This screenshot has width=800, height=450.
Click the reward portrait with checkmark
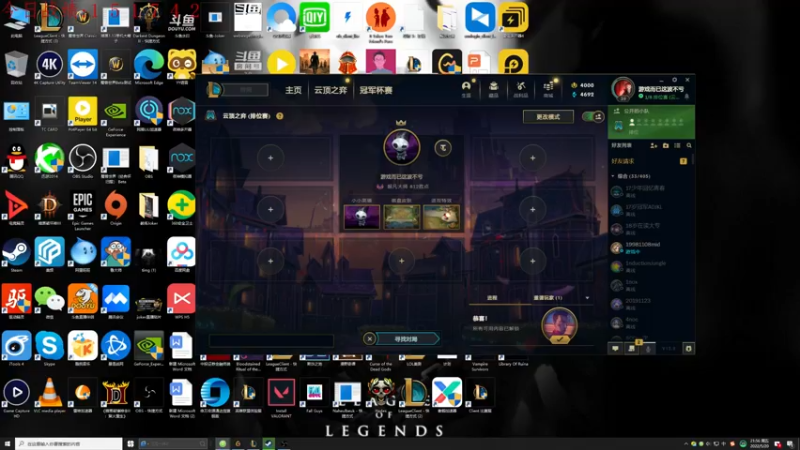559,326
